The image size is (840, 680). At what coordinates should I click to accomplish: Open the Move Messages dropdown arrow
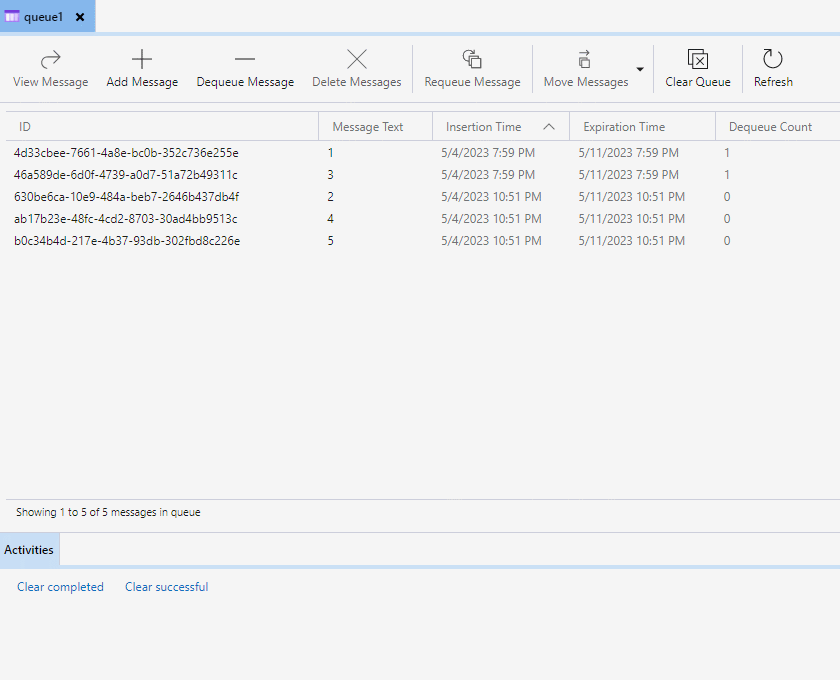click(x=638, y=67)
